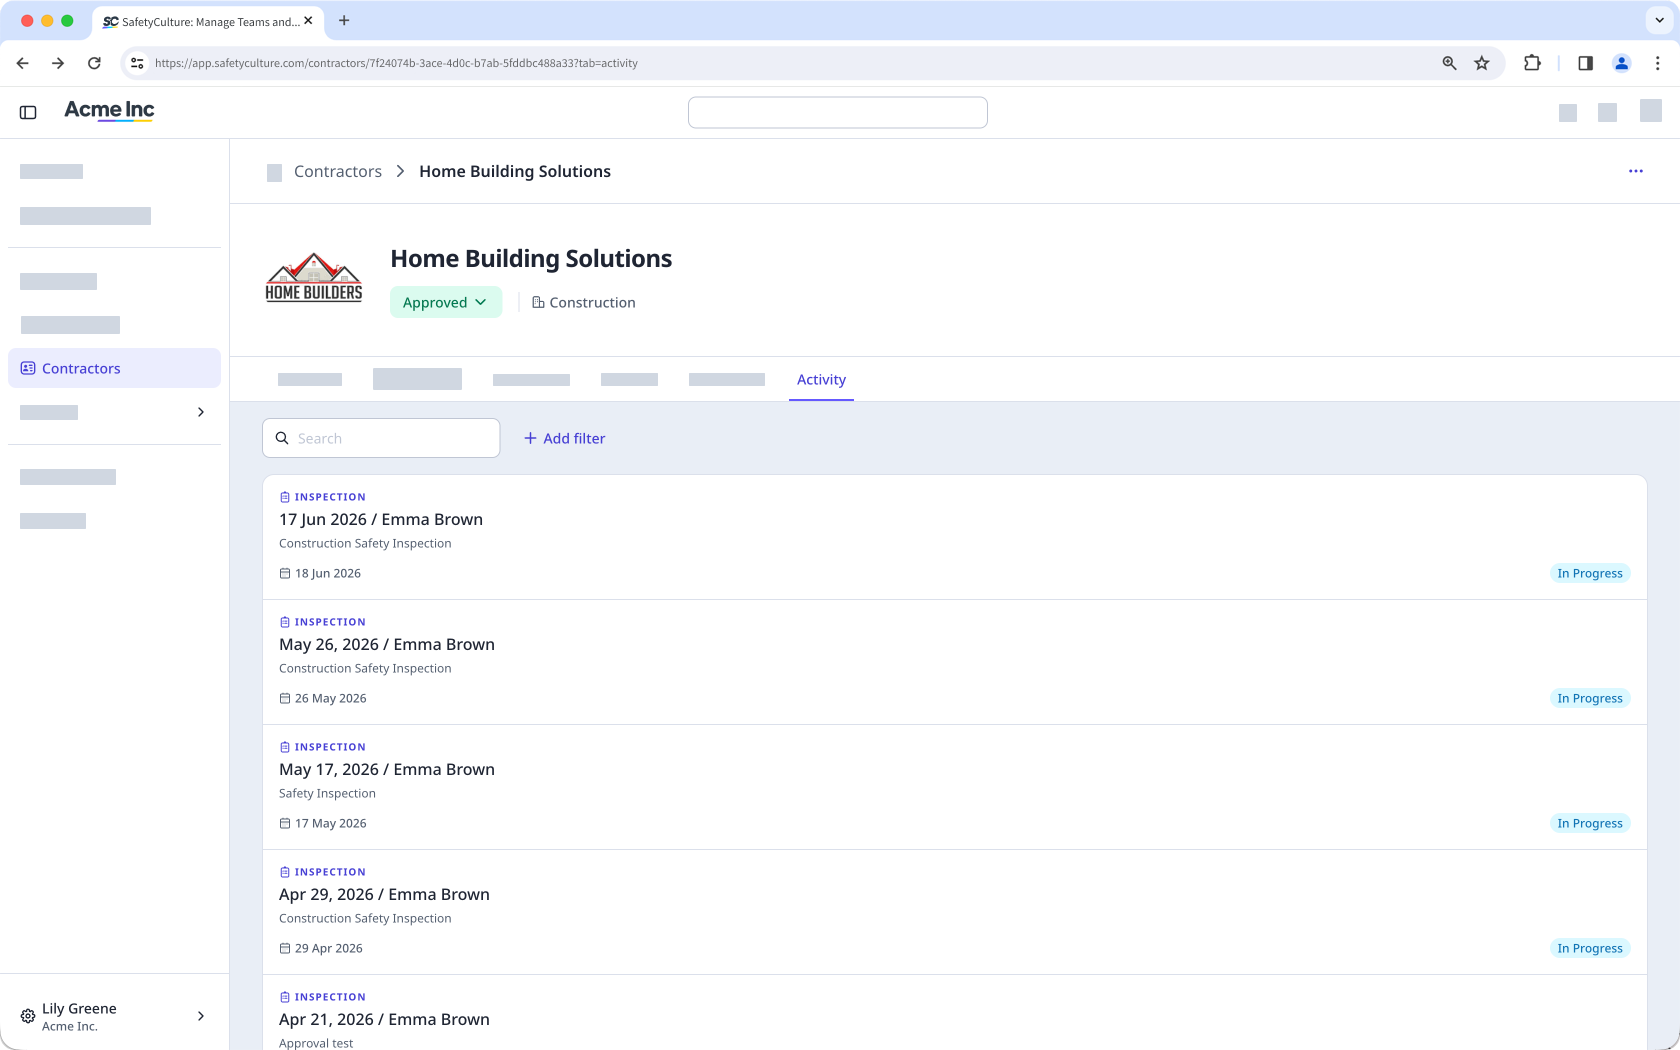1680x1050 pixels.
Task: Click the Acme Inc logo
Action: (x=109, y=110)
